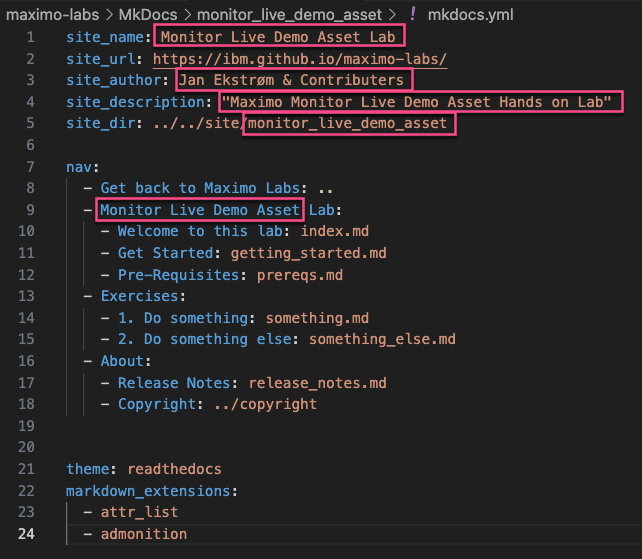Viewport: 642px width, 559px height.
Task: Click the Pre-Requisites key
Action: coord(179,275)
